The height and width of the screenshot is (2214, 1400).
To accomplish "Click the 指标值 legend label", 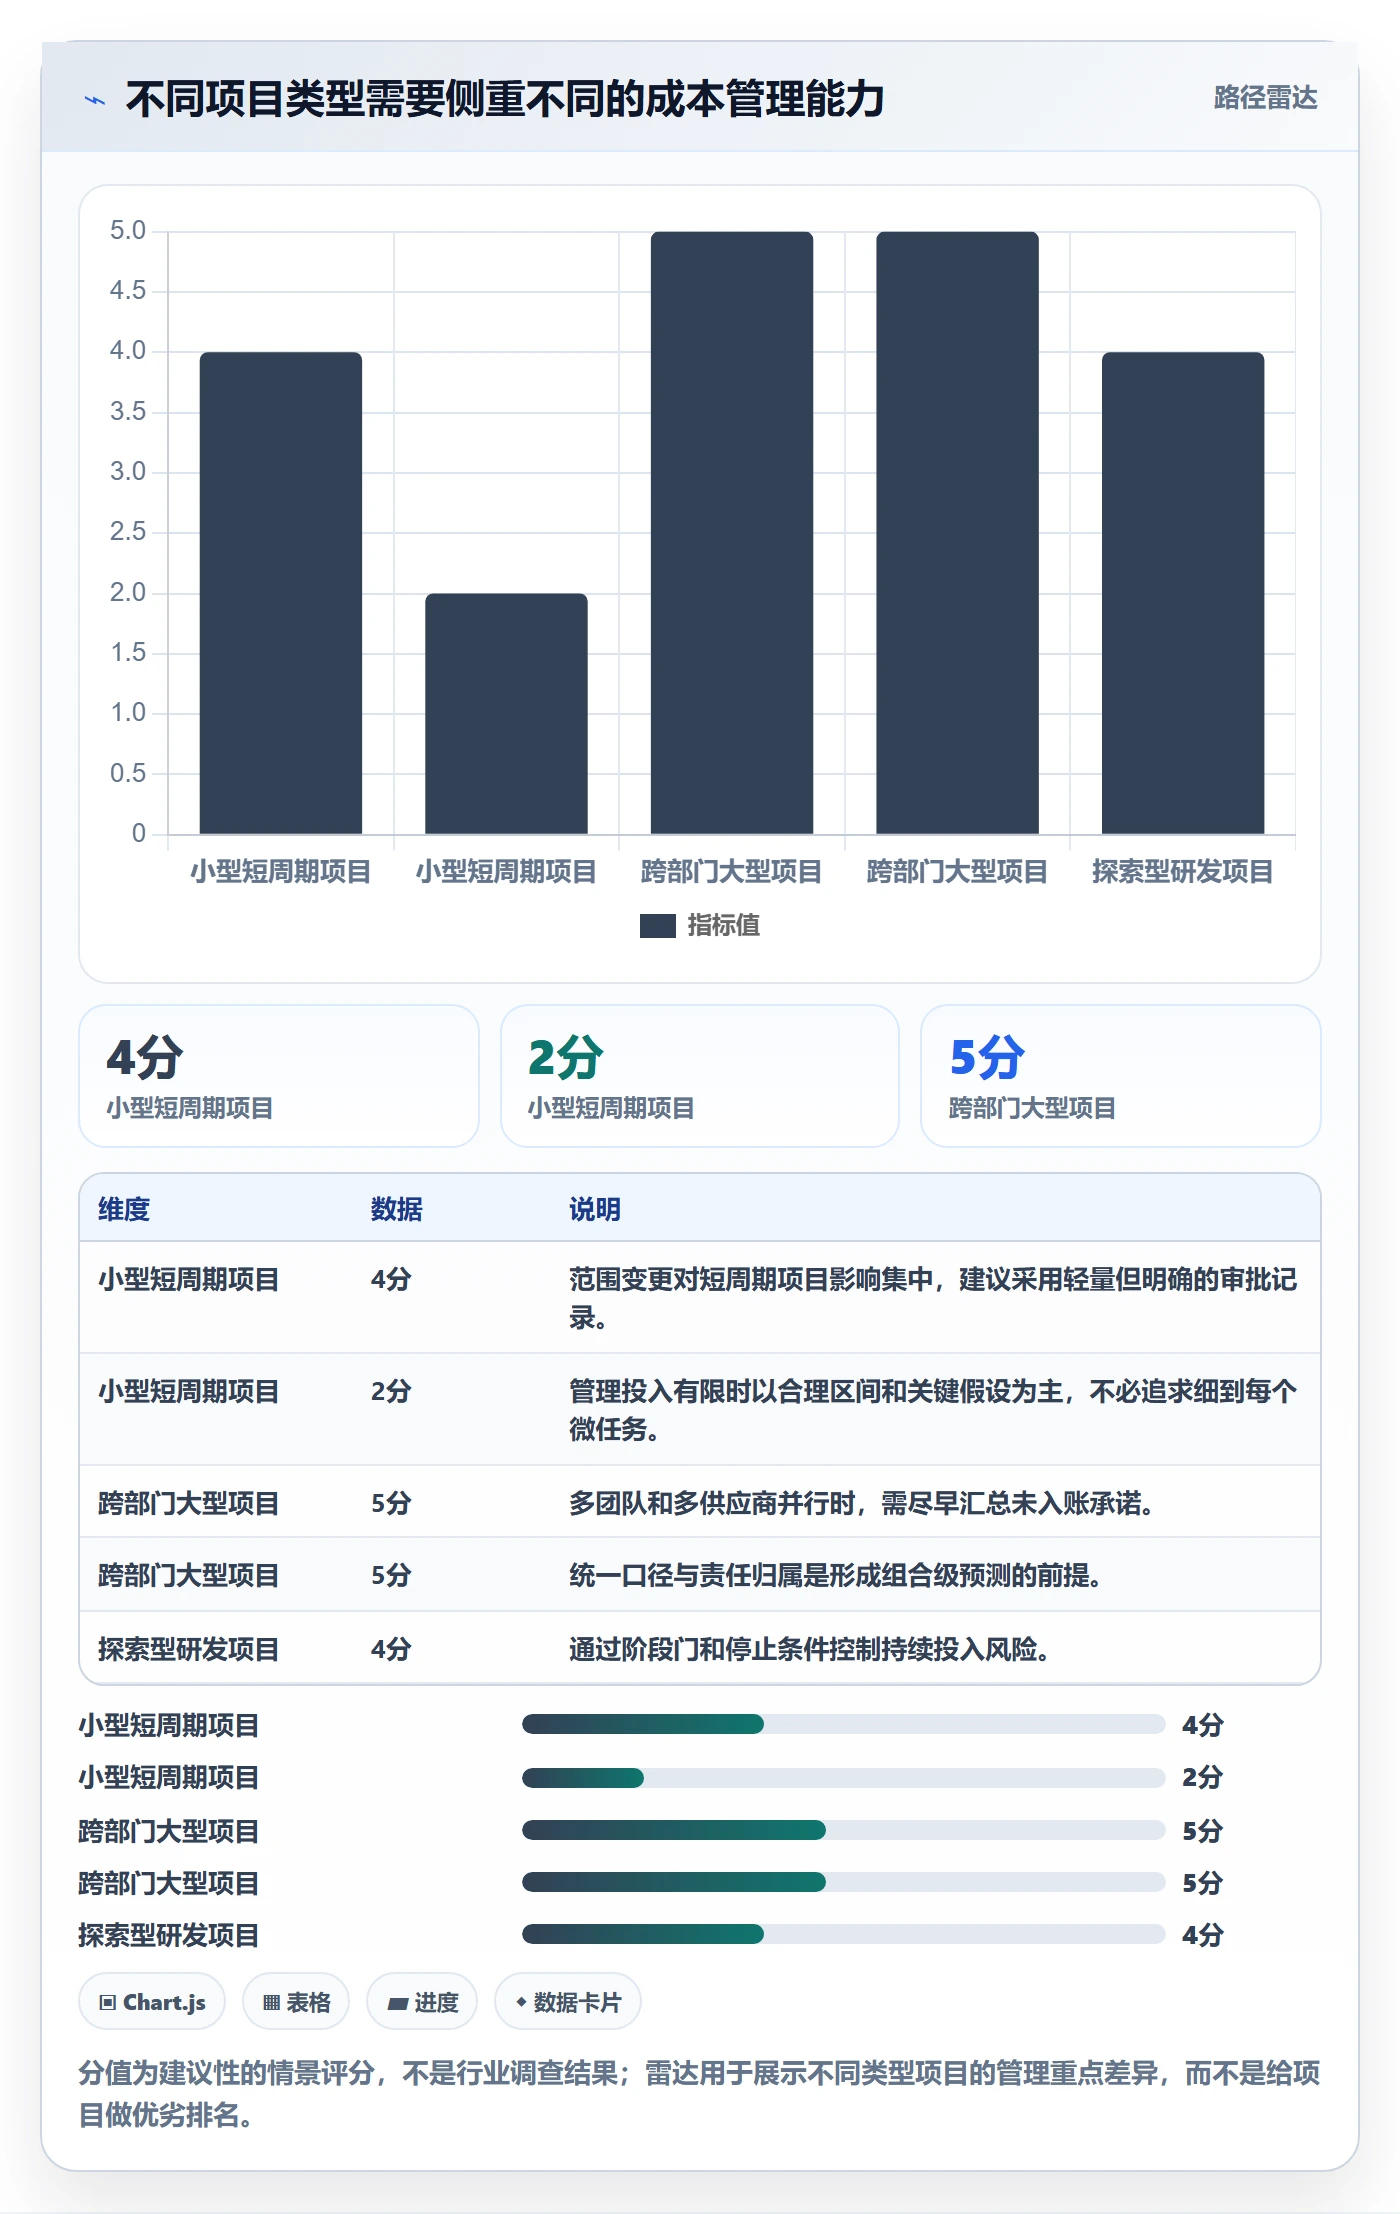I will [723, 926].
